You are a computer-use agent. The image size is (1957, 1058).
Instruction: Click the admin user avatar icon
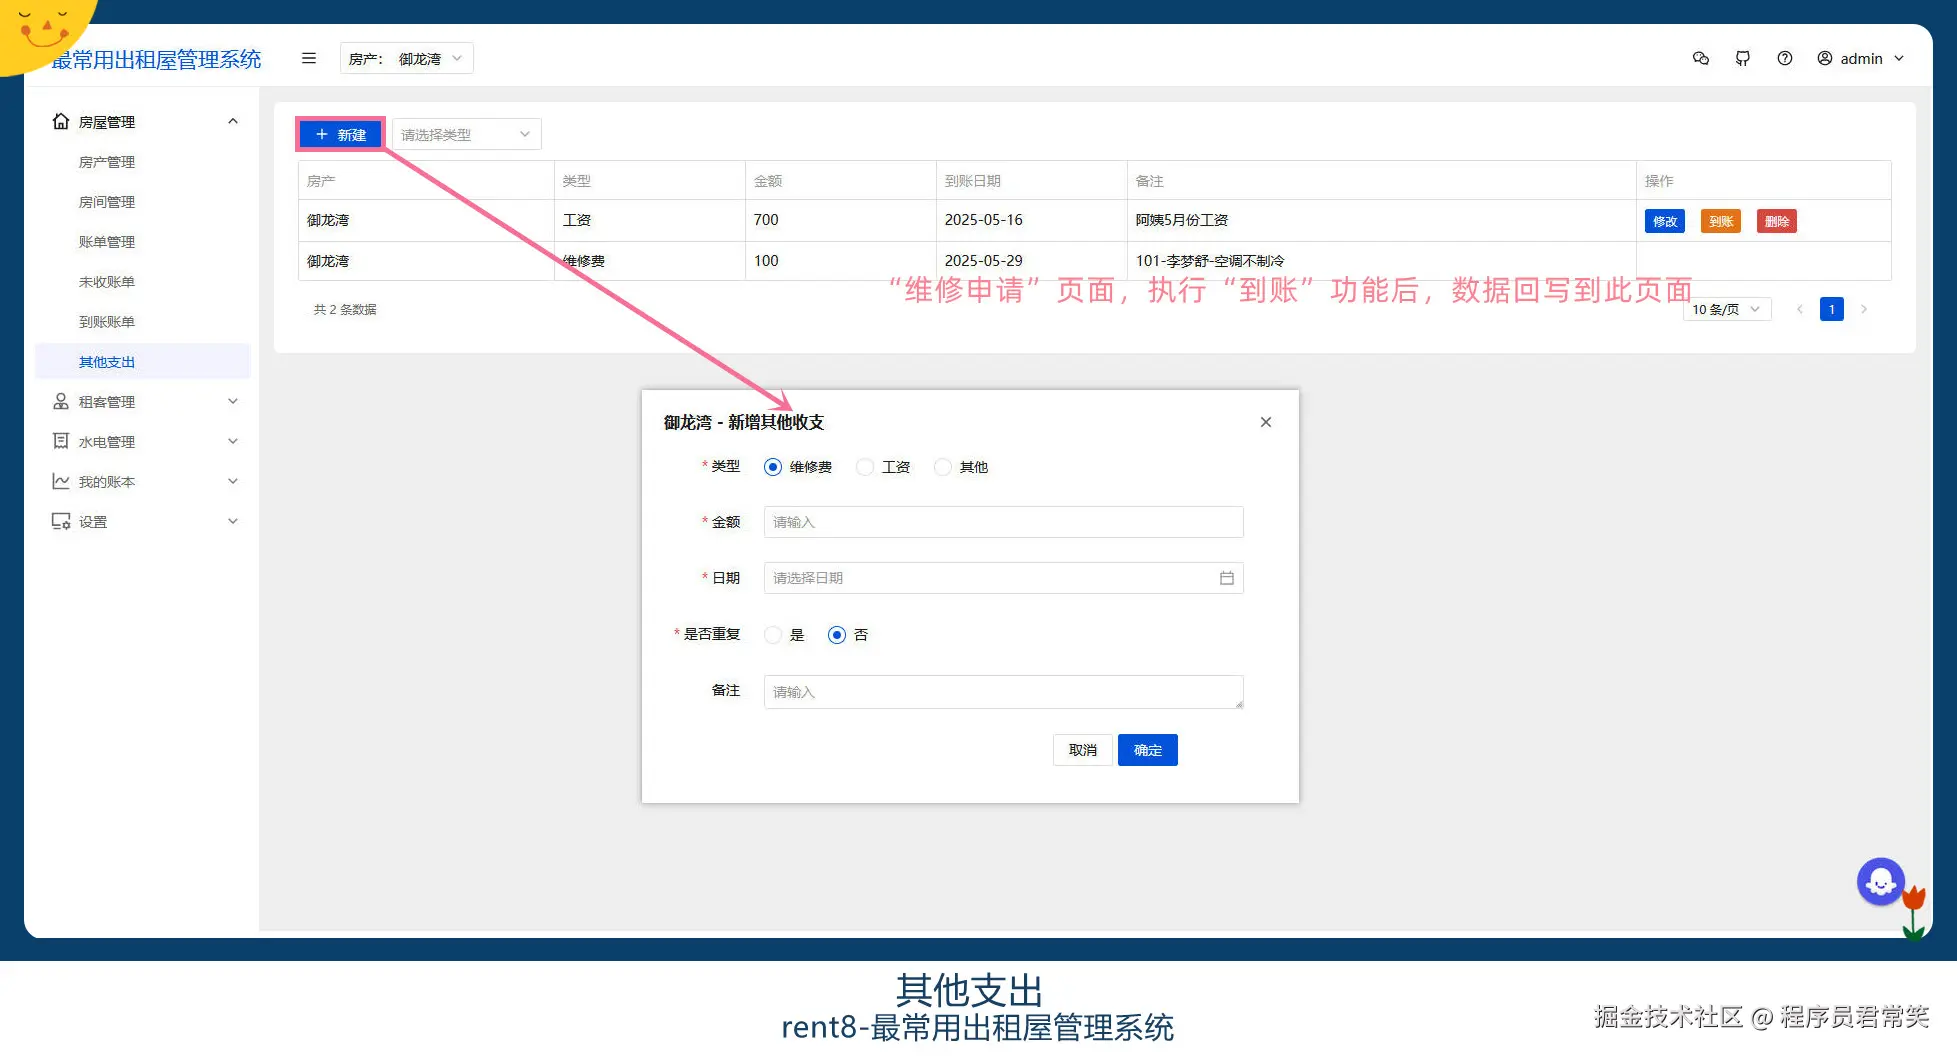[x=1824, y=58]
